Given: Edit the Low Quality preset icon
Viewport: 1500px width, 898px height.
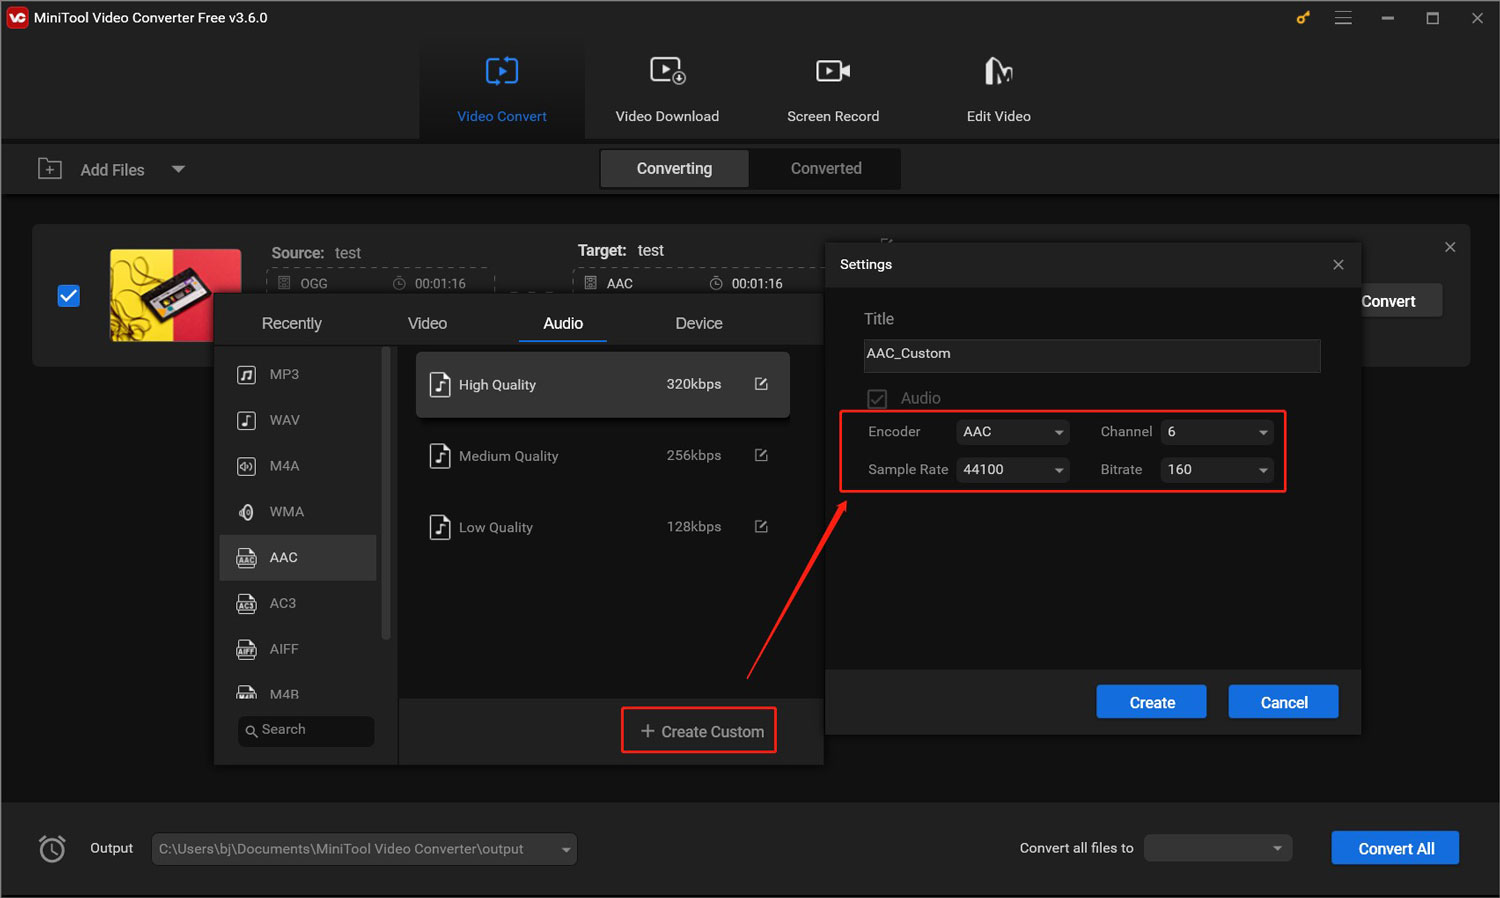Looking at the screenshot, I should click(x=761, y=526).
